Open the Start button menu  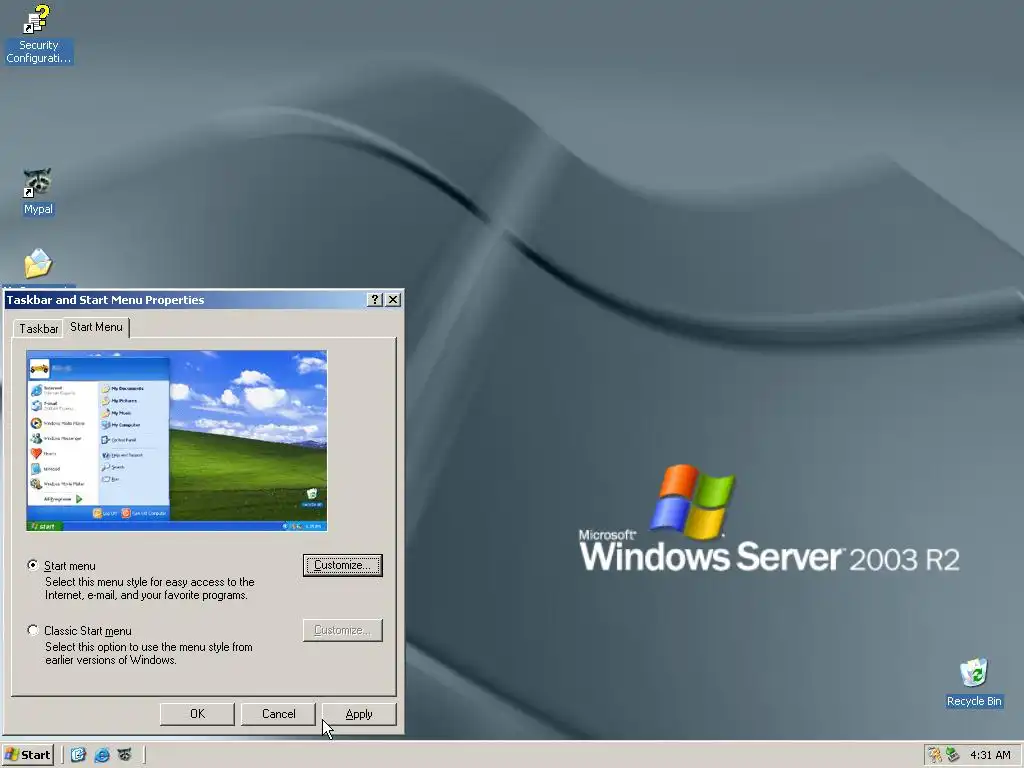pos(27,755)
